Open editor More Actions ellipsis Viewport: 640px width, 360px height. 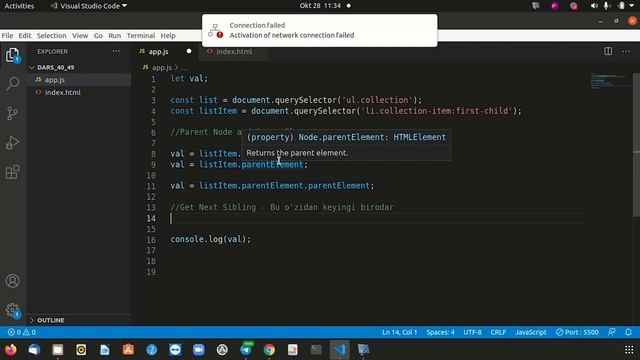click(x=626, y=51)
